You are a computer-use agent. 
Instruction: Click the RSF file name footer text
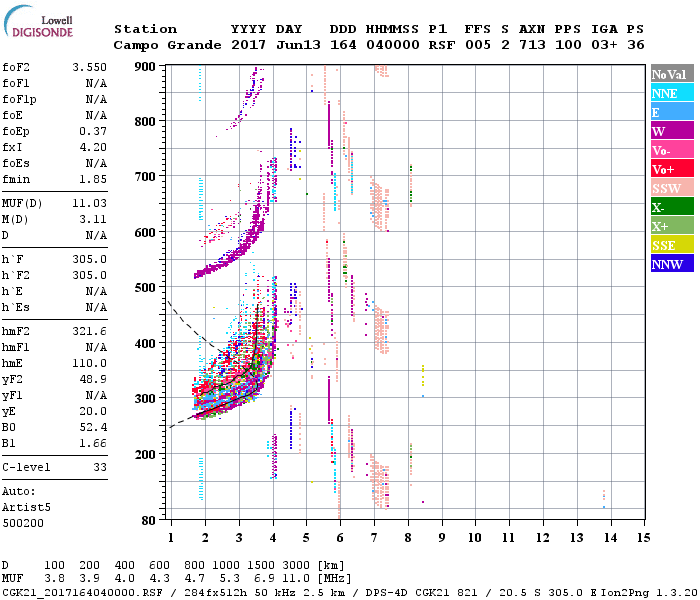point(85,592)
